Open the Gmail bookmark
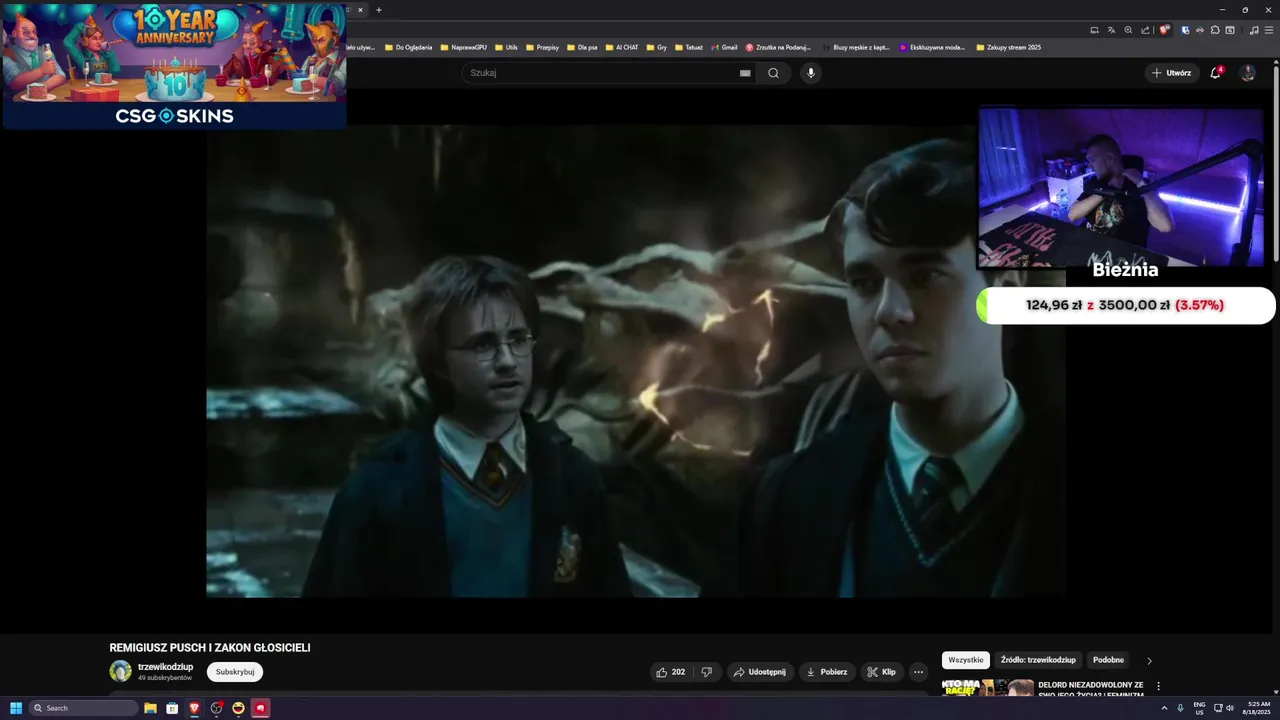The width and height of the screenshot is (1280, 720). pos(724,47)
